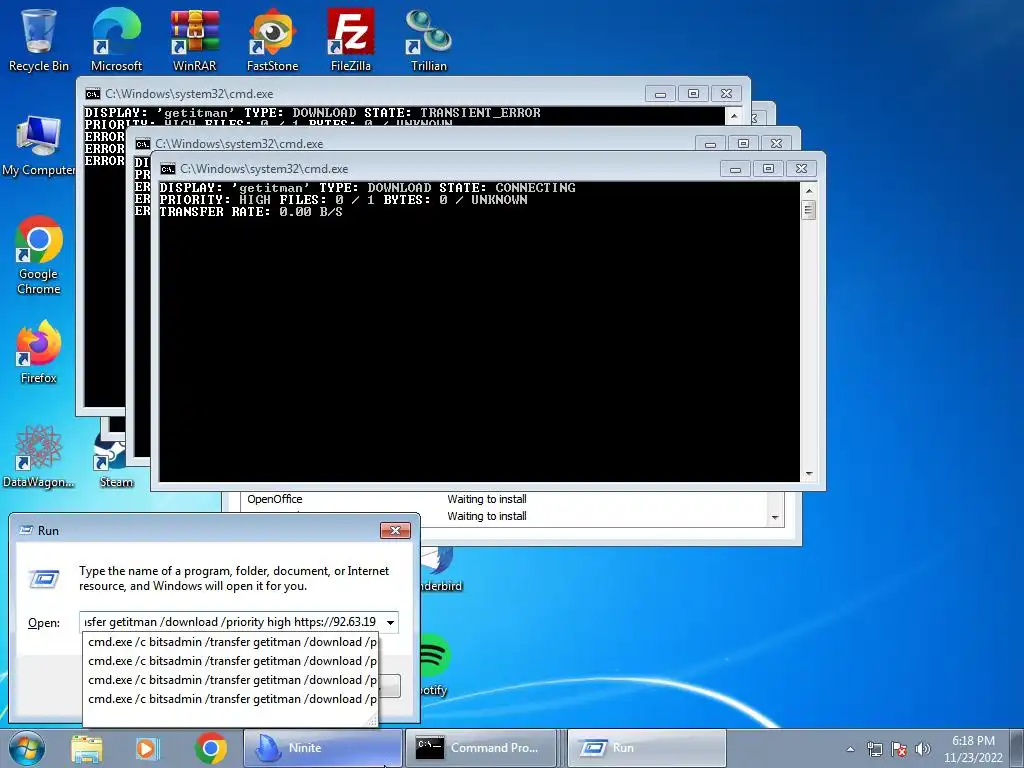This screenshot has width=1024, height=768.
Task: Select the second bitsadmin history entry
Action: pyautogui.click(x=231, y=661)
